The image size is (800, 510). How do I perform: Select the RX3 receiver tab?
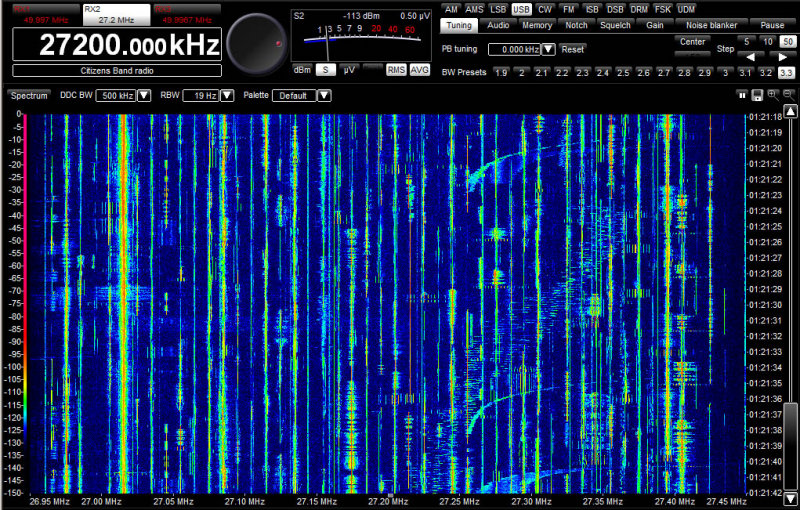point(187,15)
